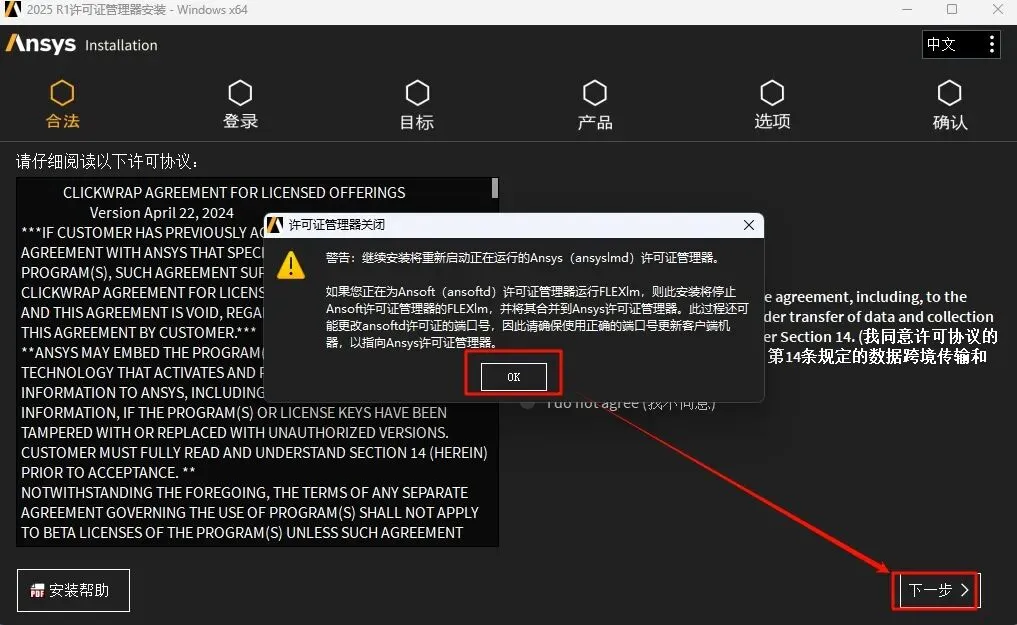Click OK in the license manager shutdown dialog
1017x625 pixels.
[513, 377]
